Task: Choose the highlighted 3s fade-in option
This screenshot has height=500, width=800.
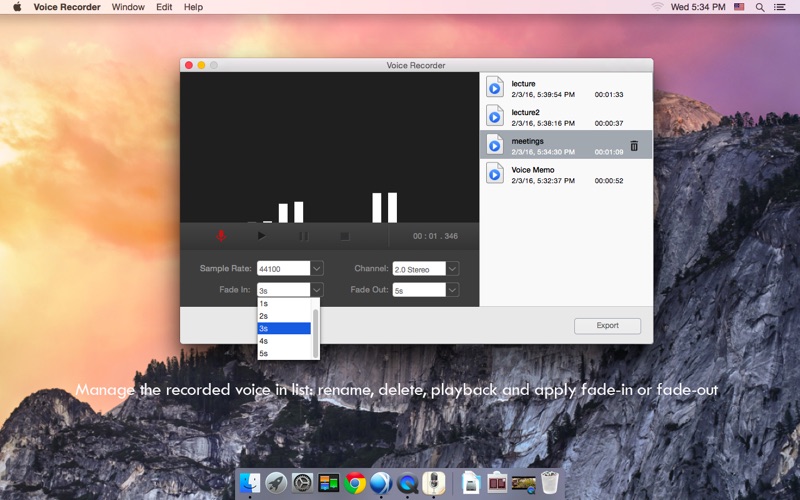Action: tap(284, 328)
